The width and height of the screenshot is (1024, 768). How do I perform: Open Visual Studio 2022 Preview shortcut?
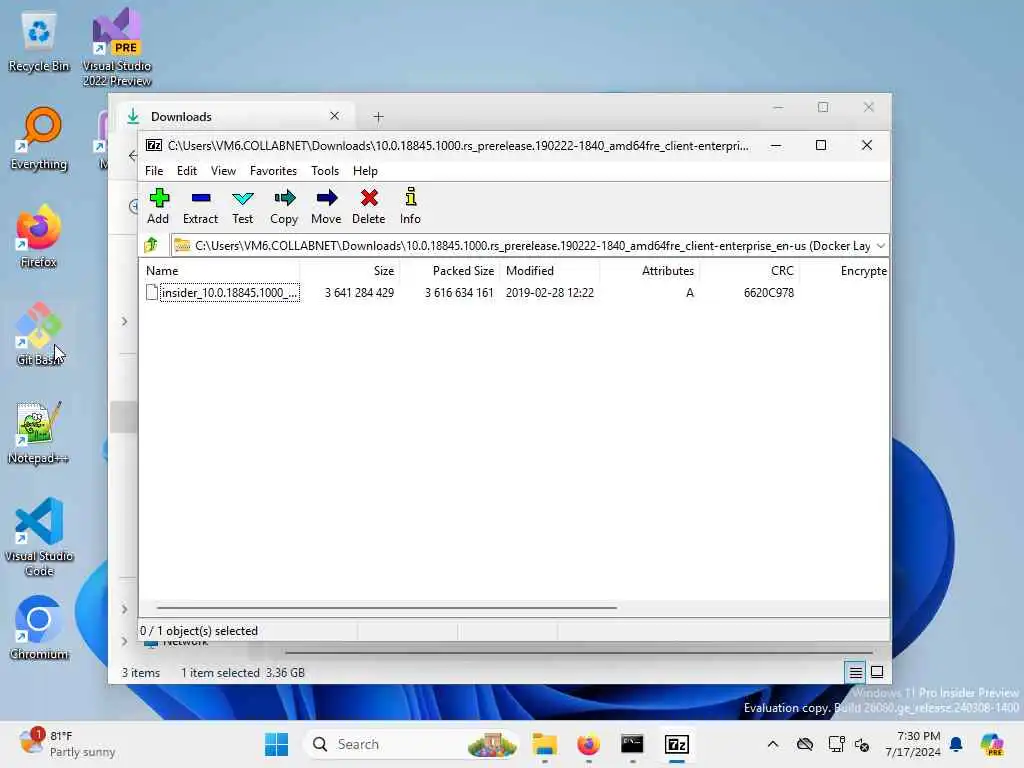click(x=117, y=47)
